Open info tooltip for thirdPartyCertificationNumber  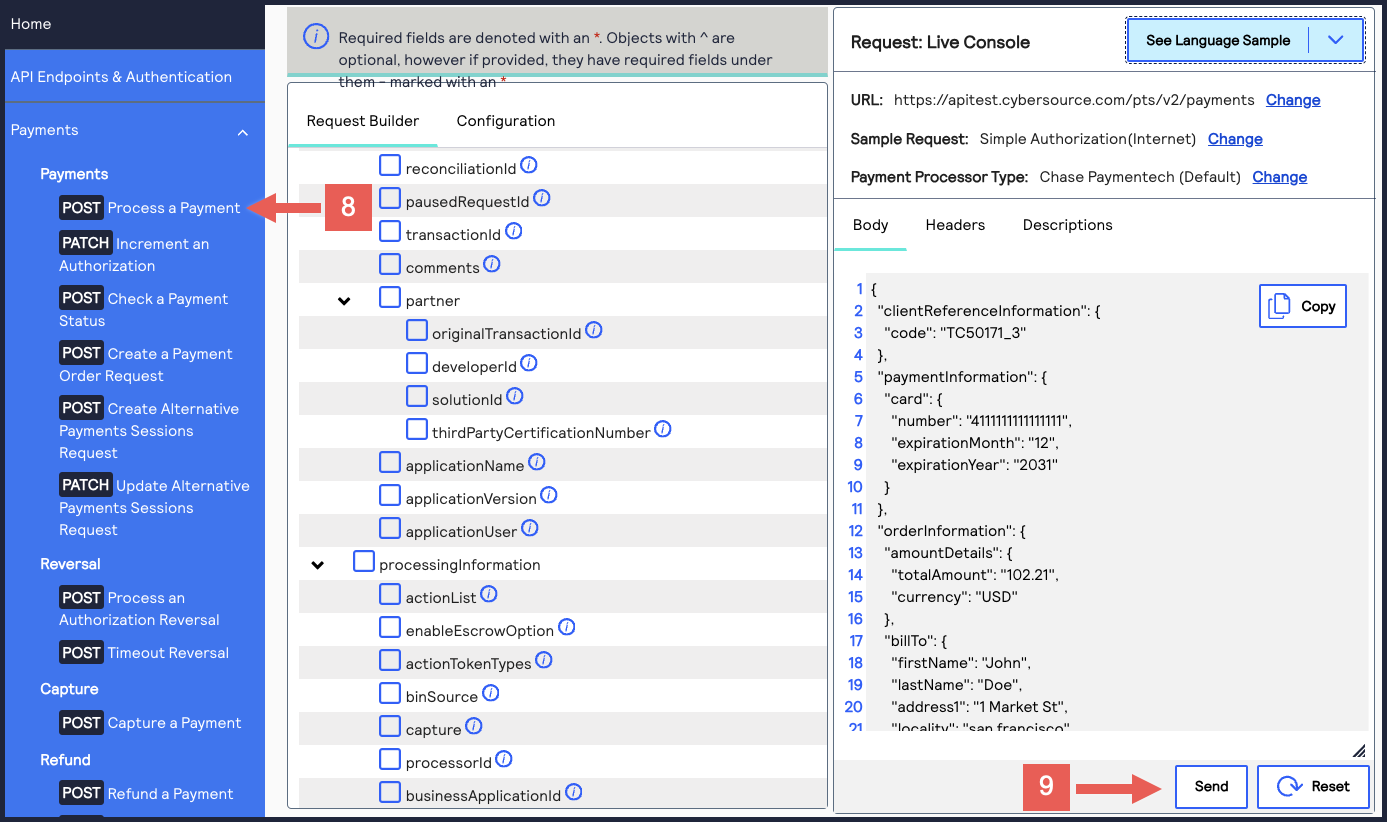662,430
